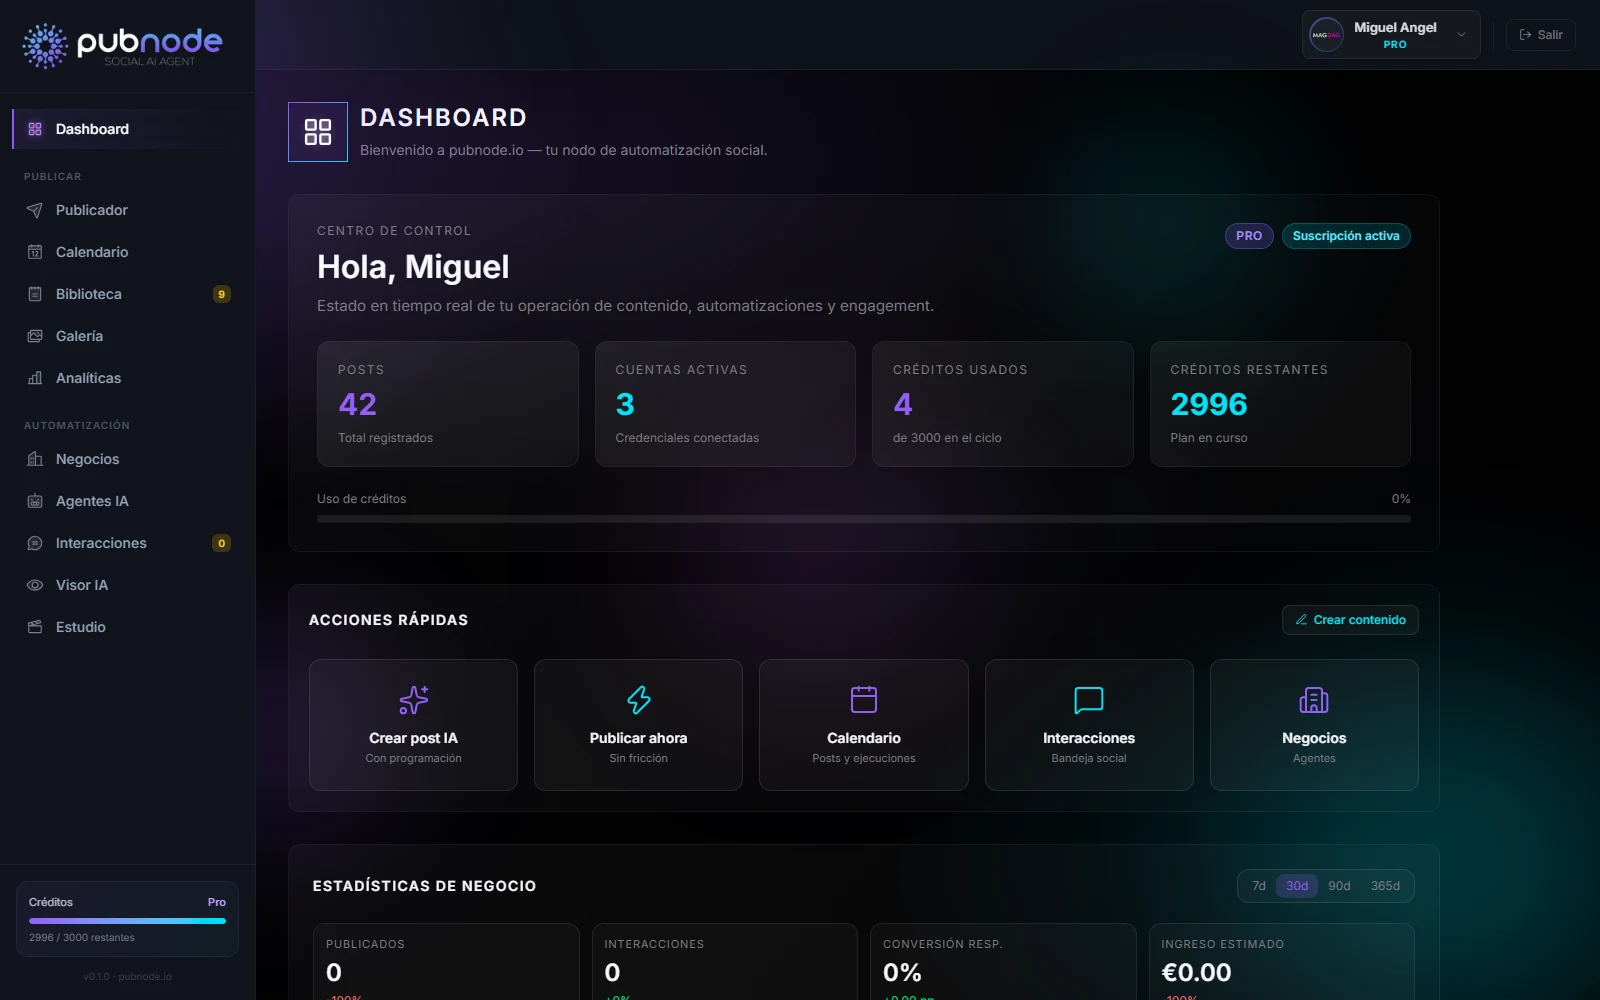The width and height of the screenshot is (1600, 1000).
Task: Click the Uso de créditos progress bar
Action: [864, 519]
